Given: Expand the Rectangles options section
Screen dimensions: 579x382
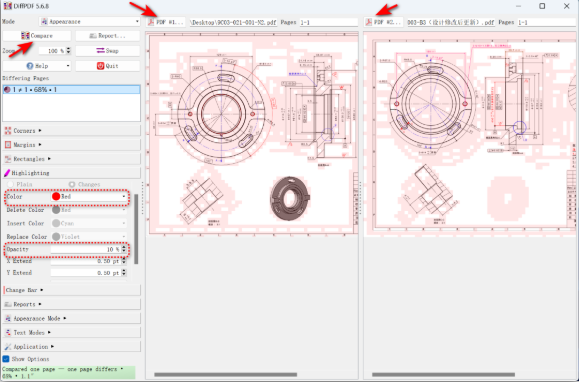Looking at the screenshot, I should tap(71, 159).
